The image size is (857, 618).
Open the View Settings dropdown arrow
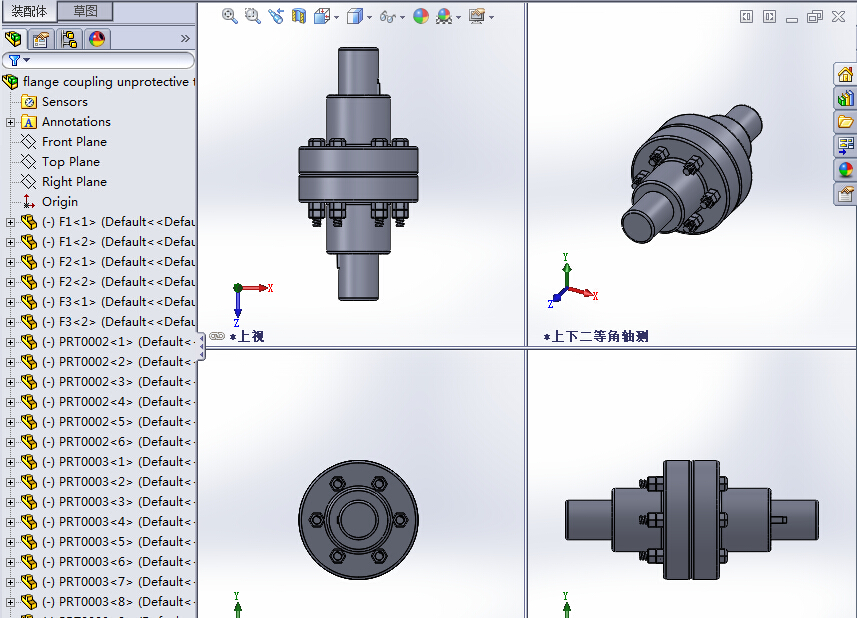click(491, 17)
